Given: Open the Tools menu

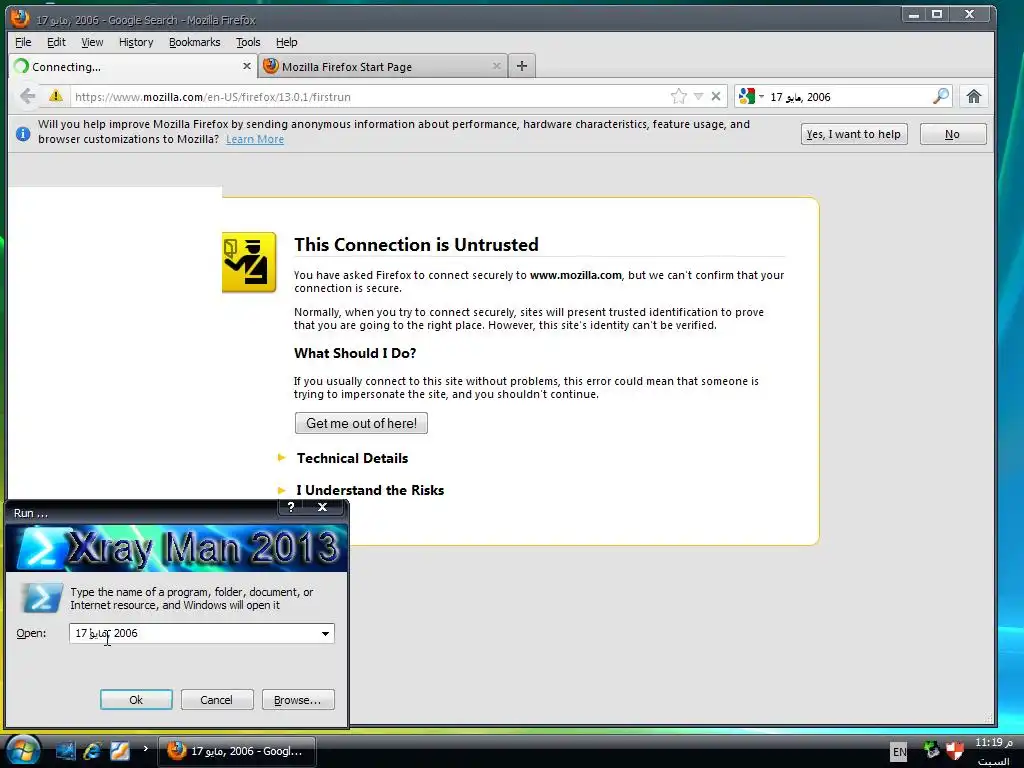Looking at the screenshot, I should point(248,42).
